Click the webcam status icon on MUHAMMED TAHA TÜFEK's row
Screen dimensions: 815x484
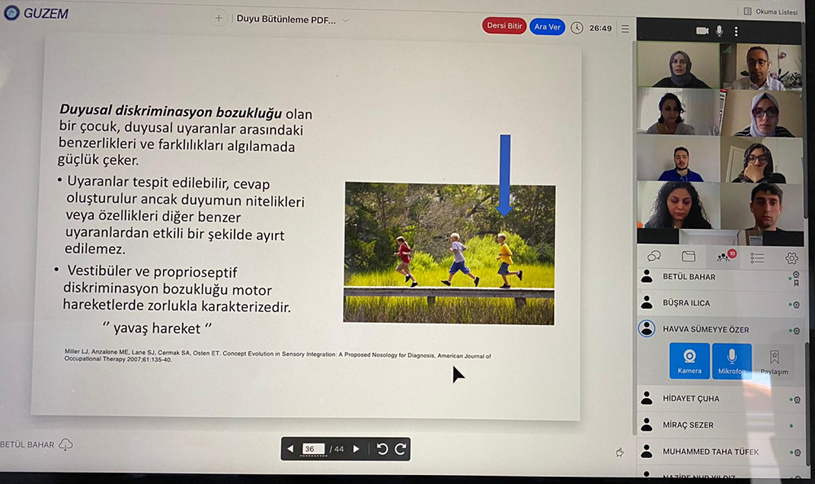[797, 453]
